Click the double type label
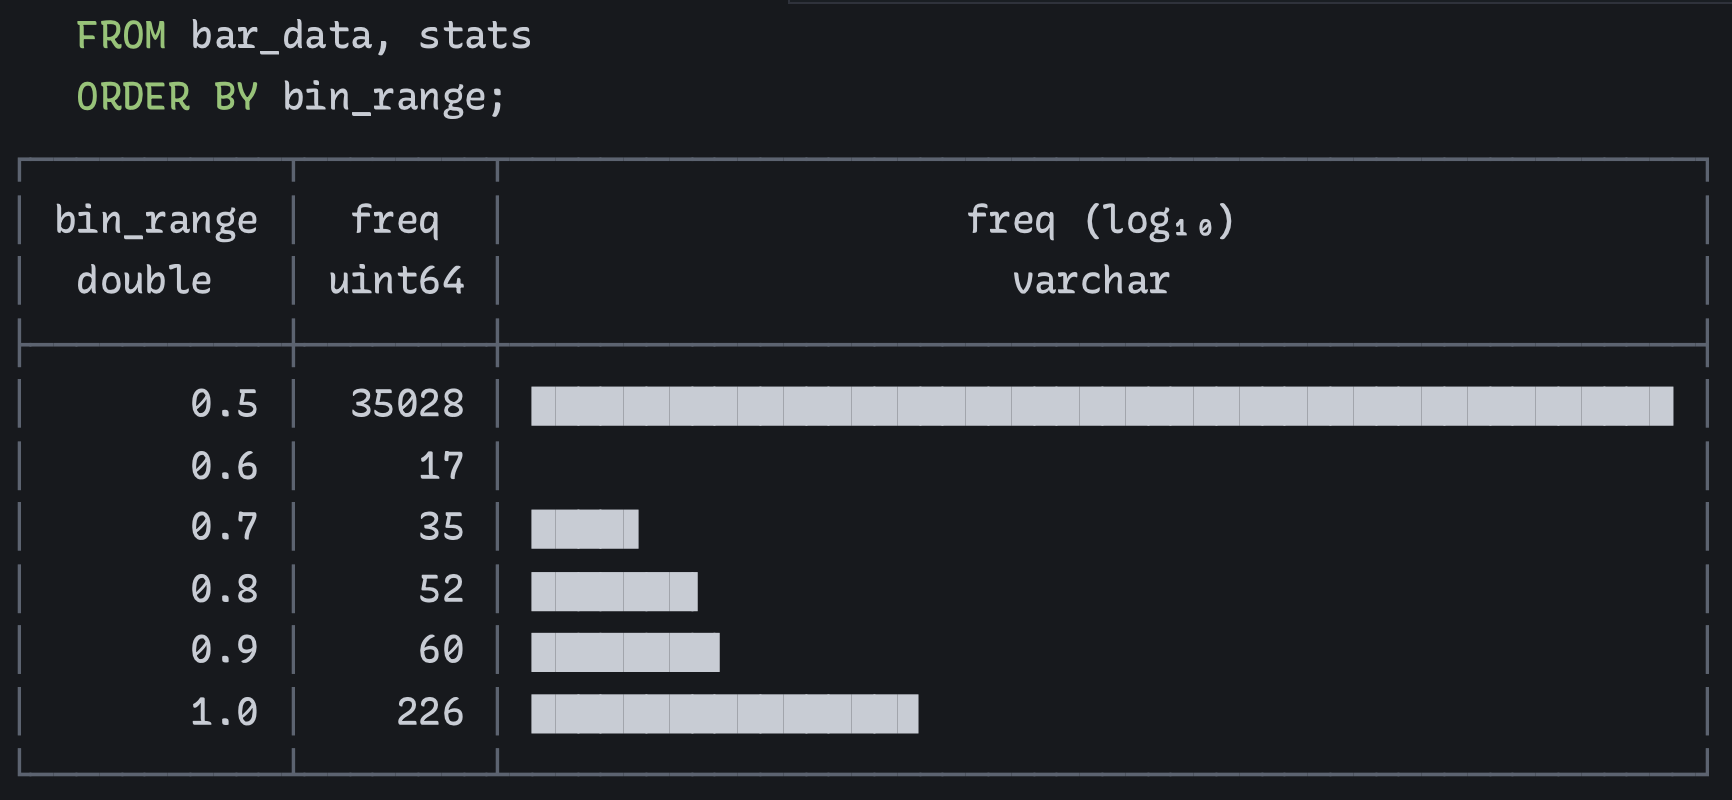Image resolution: width=1732 pixels, height=800 pixels. click(144, 281)
